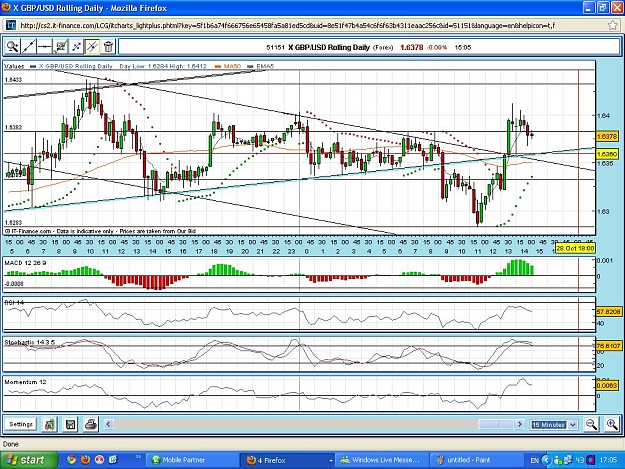Click the chart scrollbar left arrow

pos(108,424)
